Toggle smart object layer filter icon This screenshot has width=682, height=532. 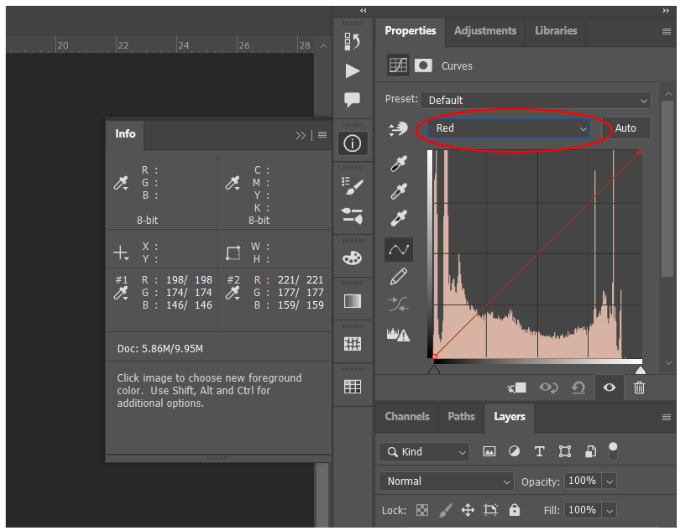[590, 452]
